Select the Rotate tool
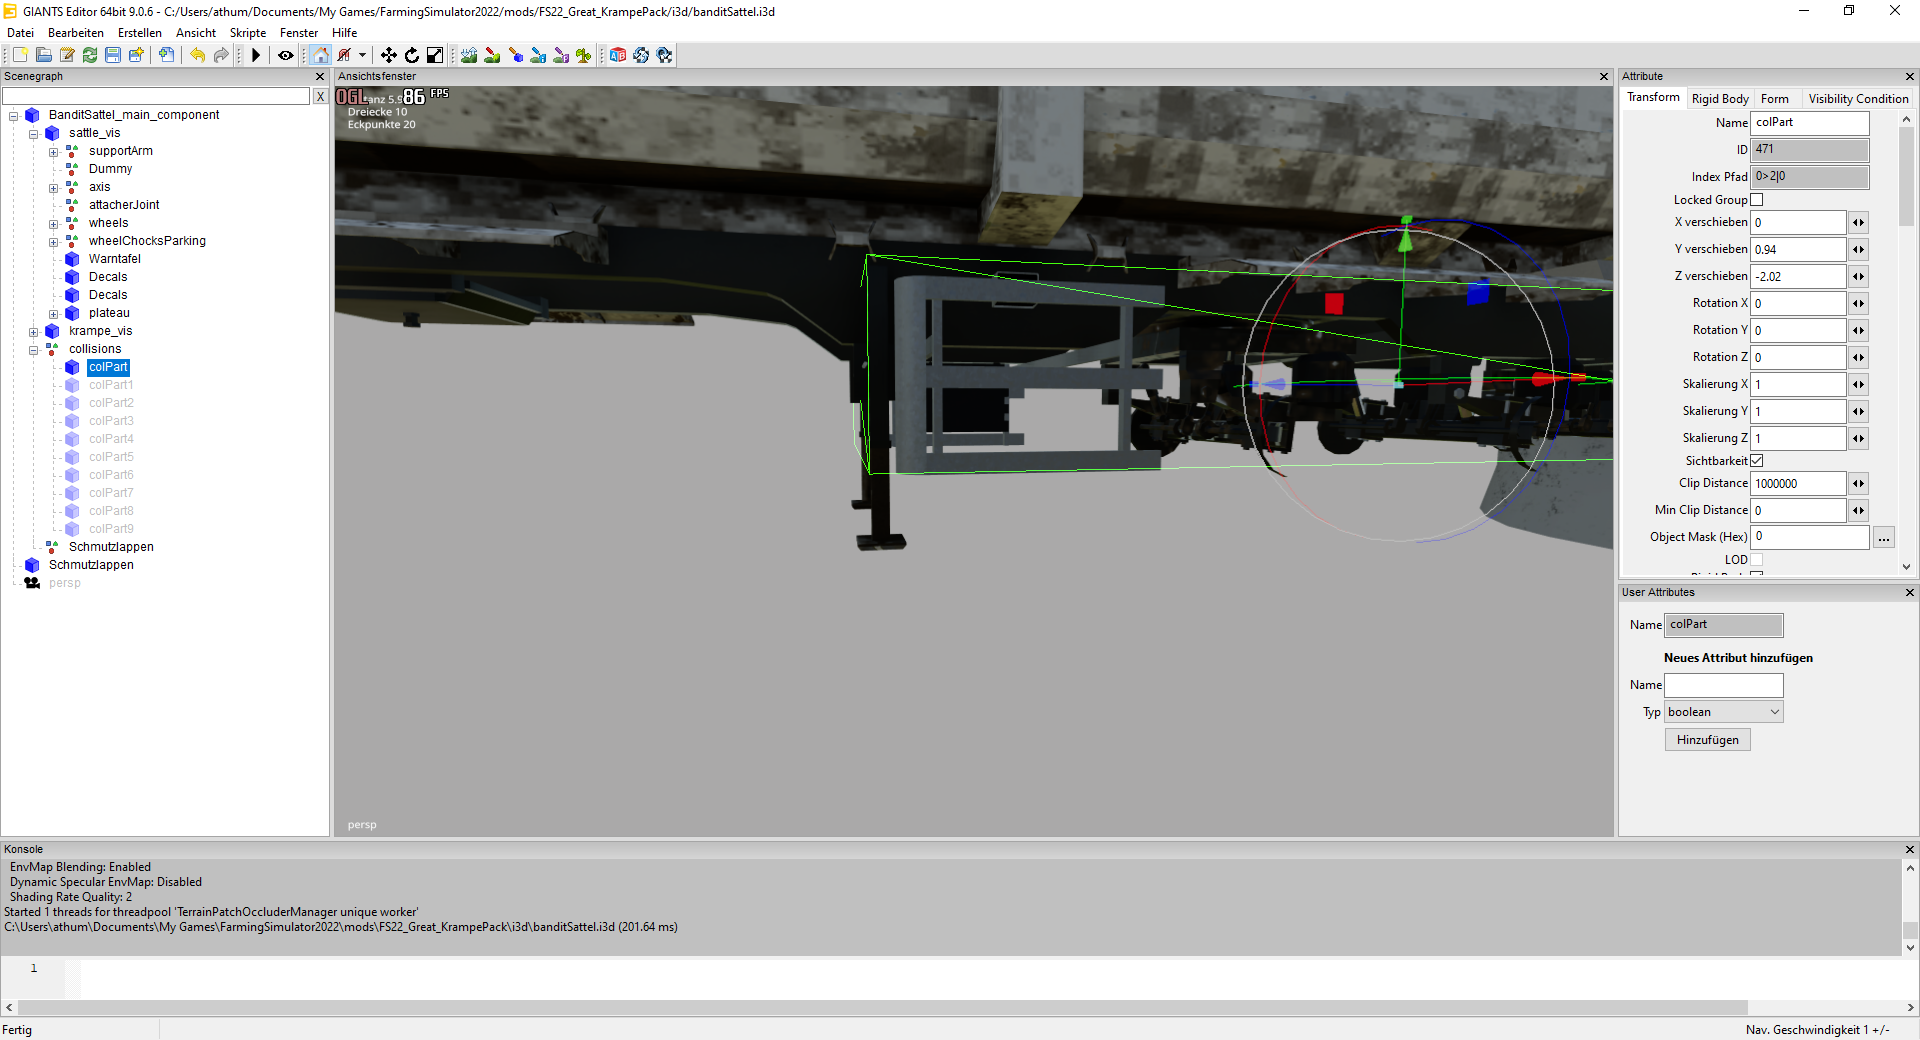Image resolution: width=1920 pixels, height=1040 pixels. [x=412, y=55]
